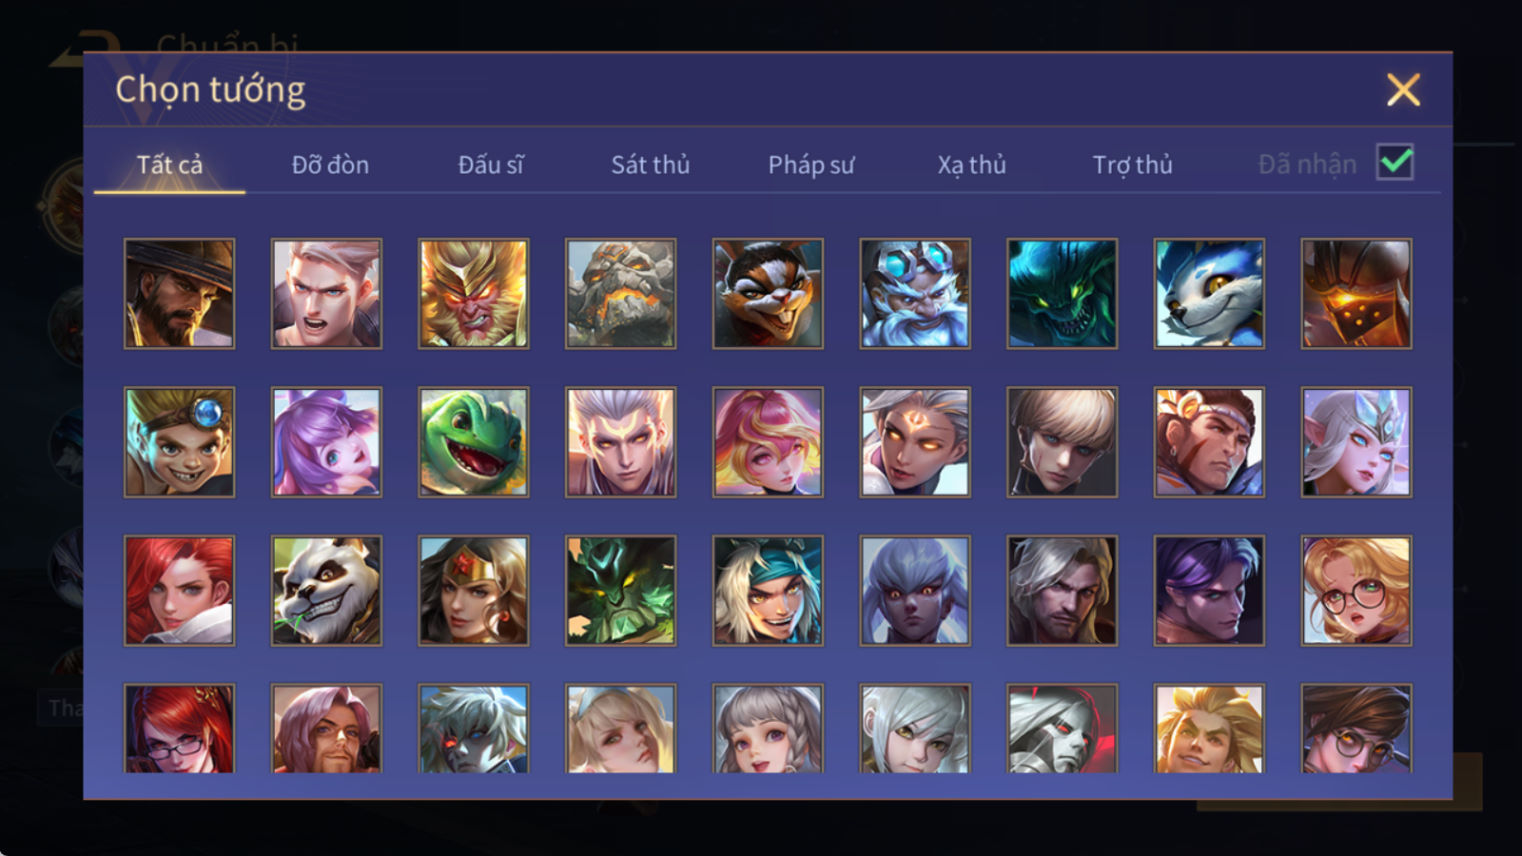Select the dark green sea monster hero
Viewport: 1522px width, 856px height.
point(1062,293)
